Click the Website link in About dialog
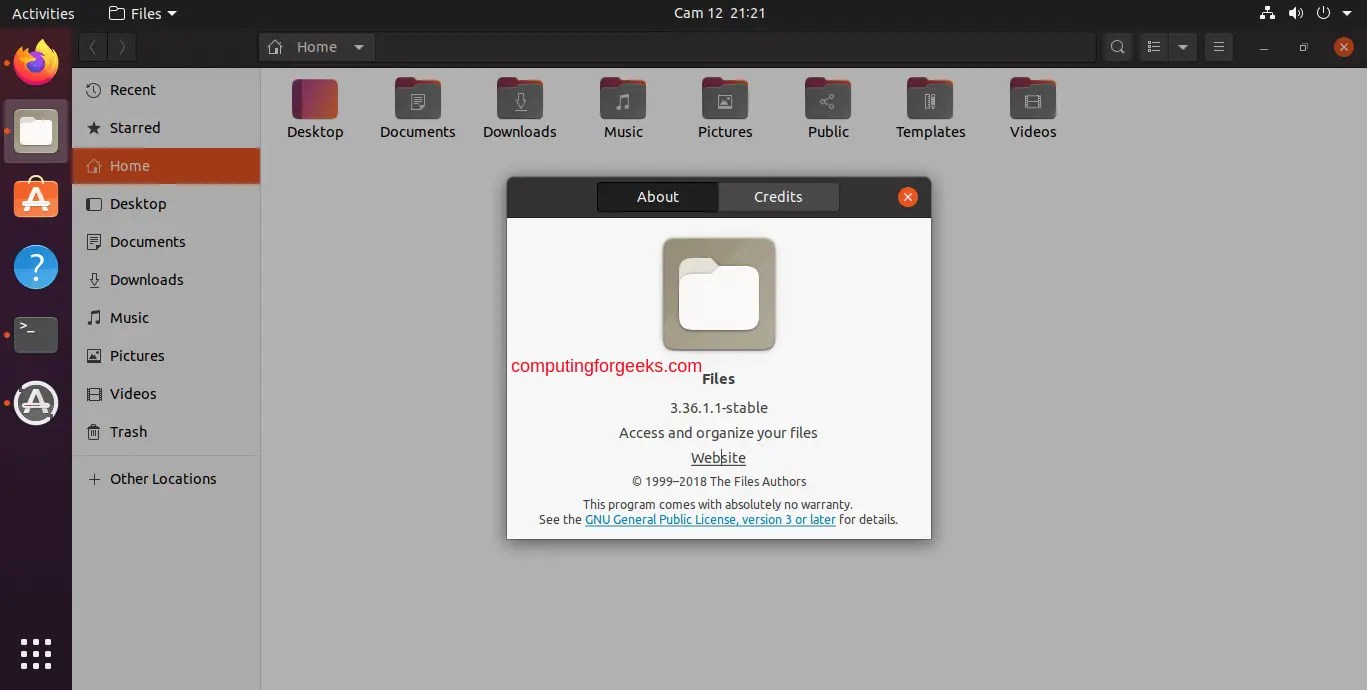The width and height of the screenshot is (1367, 690). point(718,457)
